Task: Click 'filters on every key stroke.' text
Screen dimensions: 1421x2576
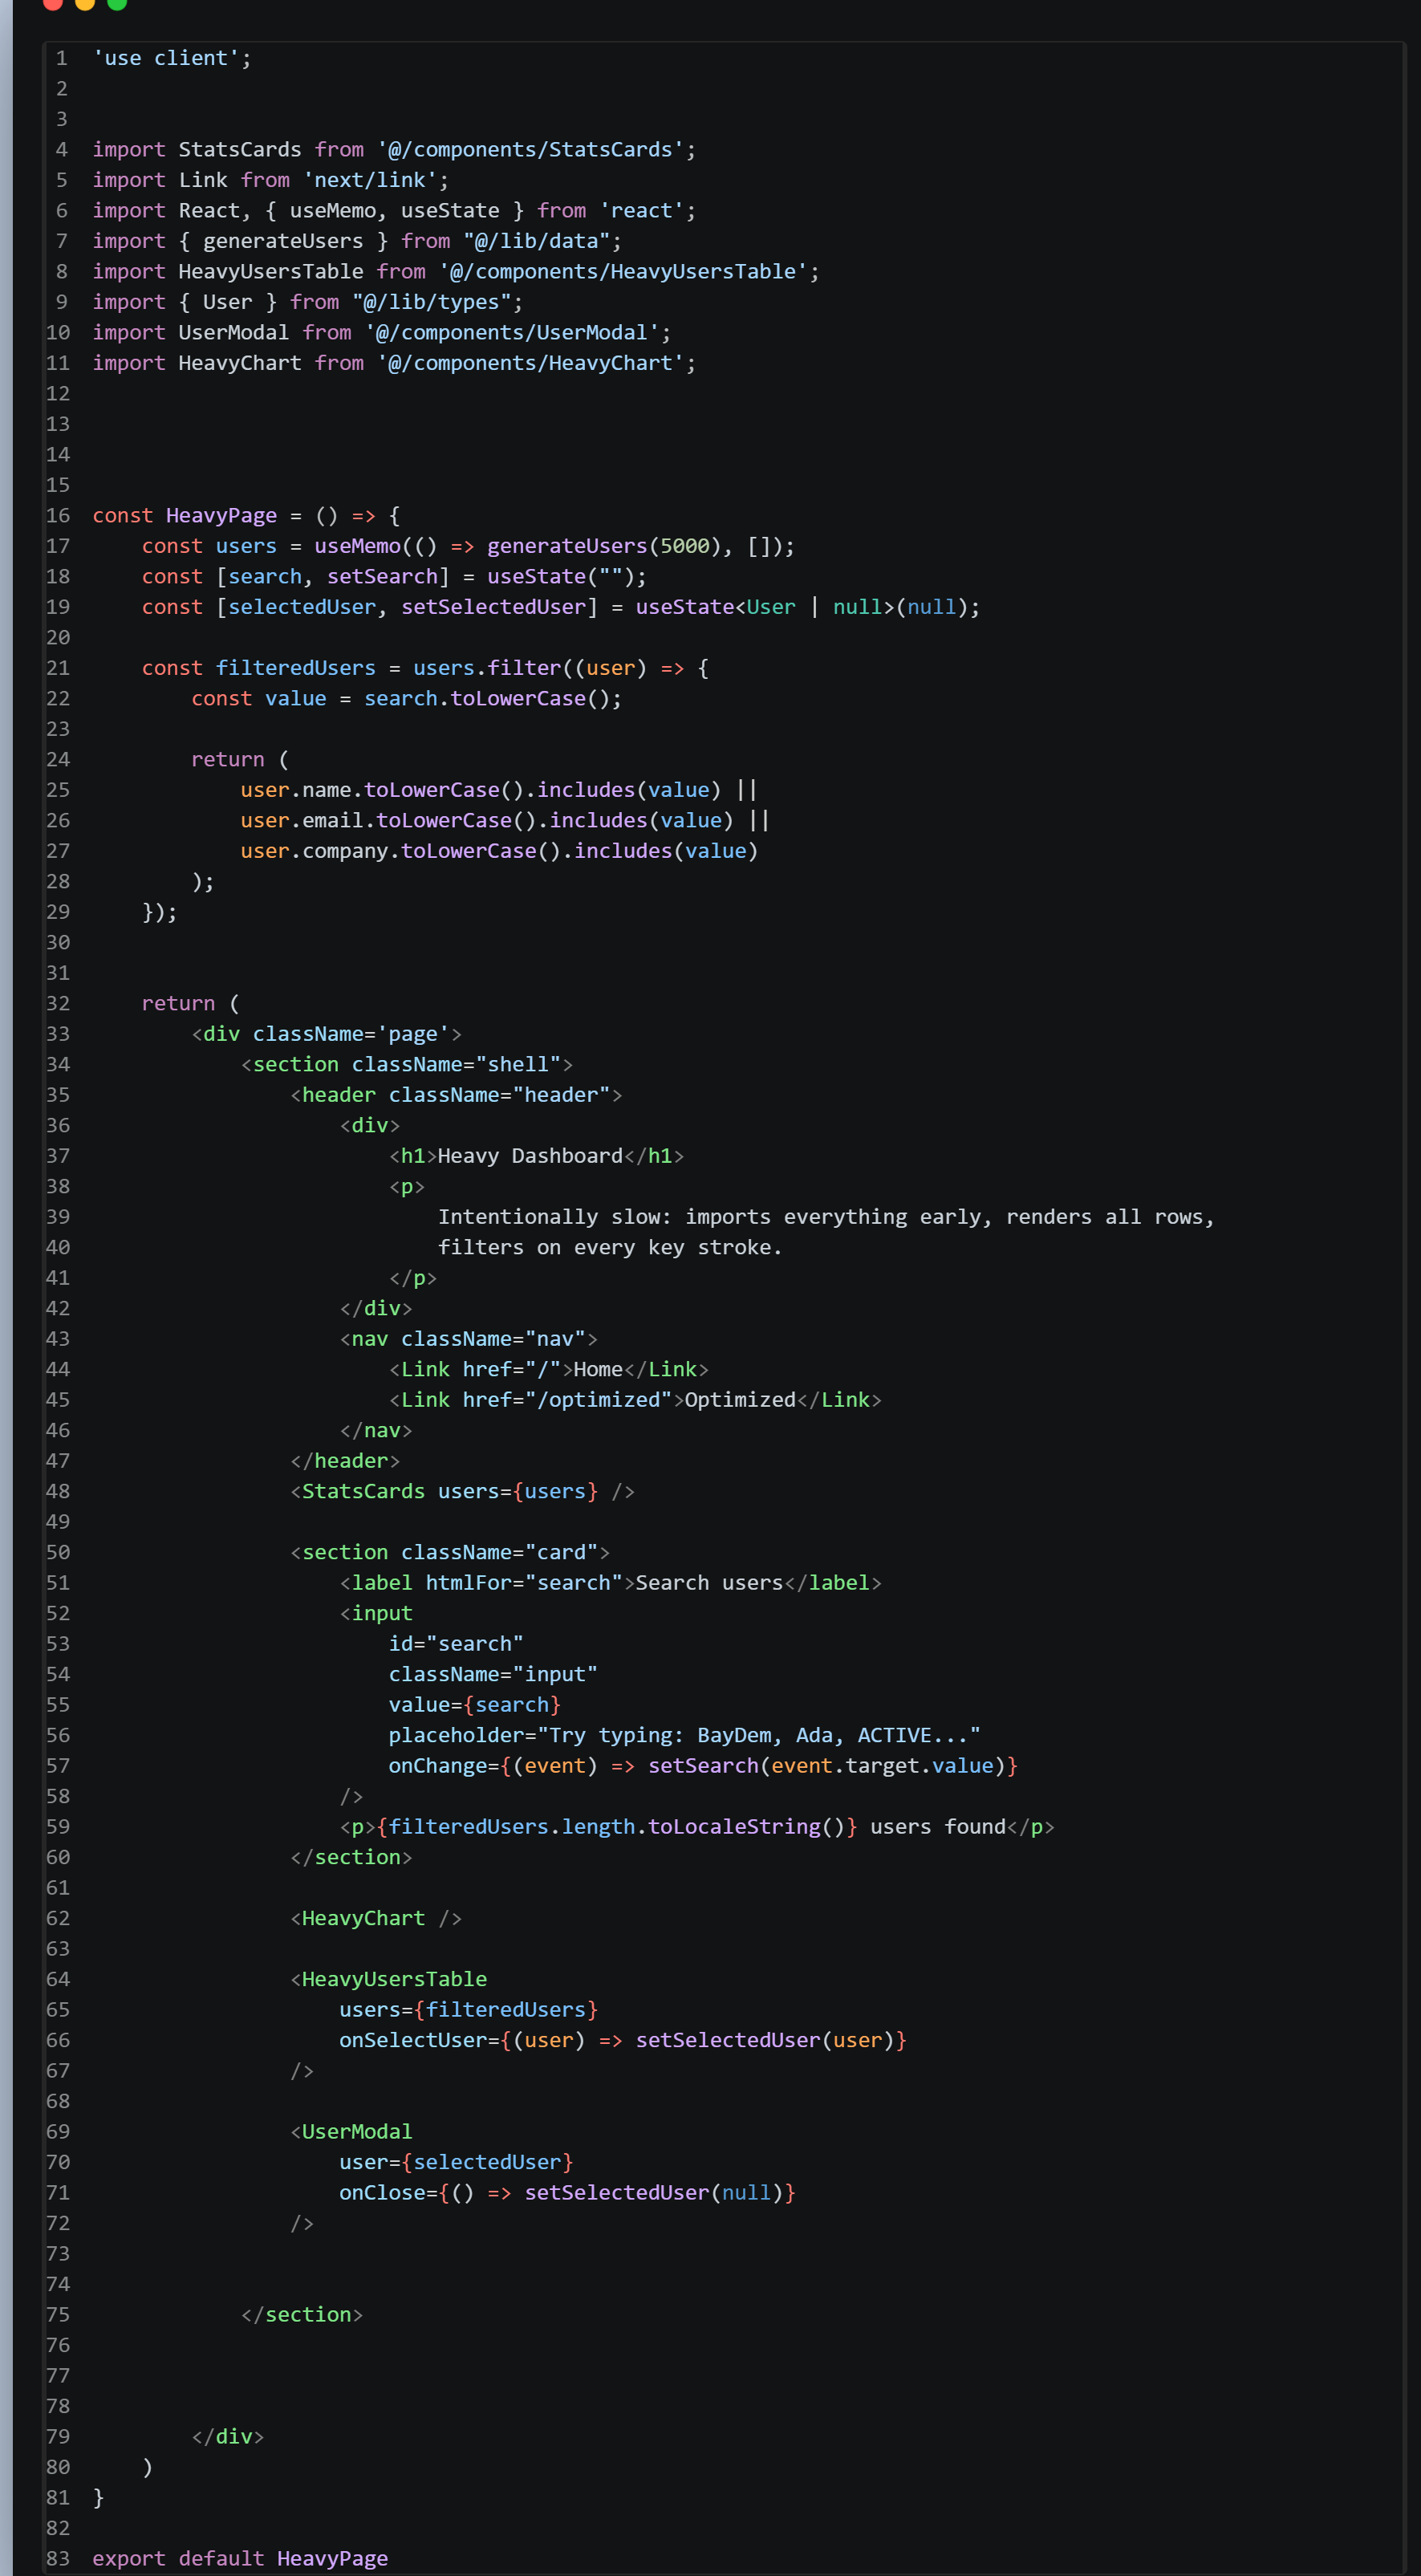Action: coord(610,1248)
